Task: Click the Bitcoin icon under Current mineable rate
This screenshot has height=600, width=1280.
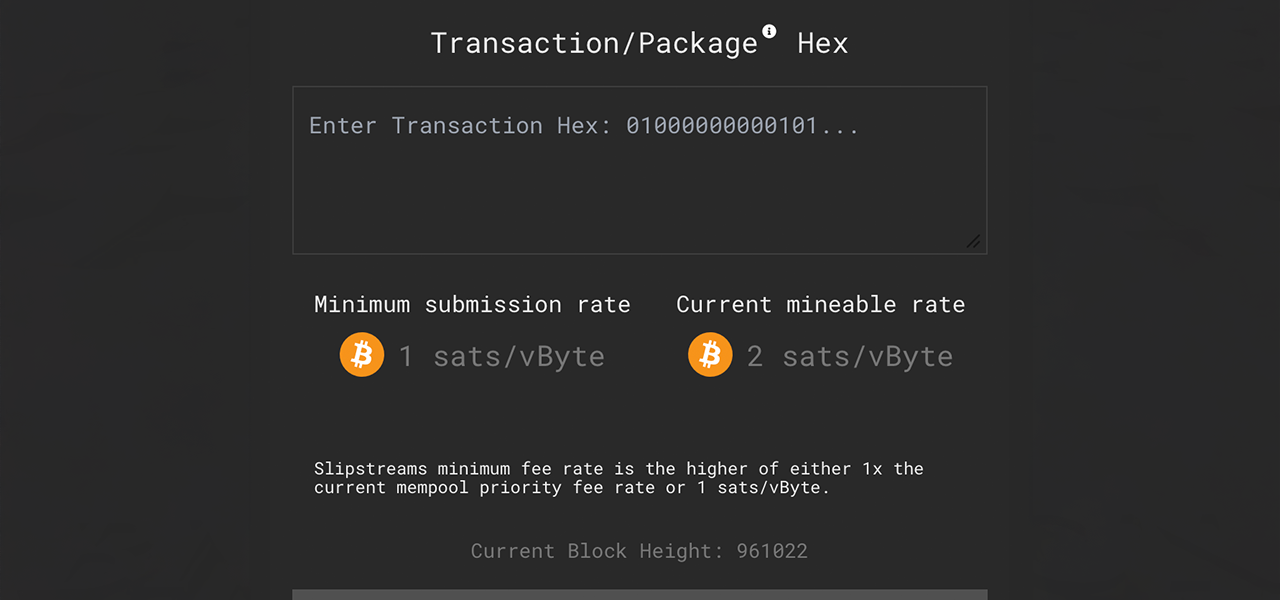Action: [x=710, y=355]
